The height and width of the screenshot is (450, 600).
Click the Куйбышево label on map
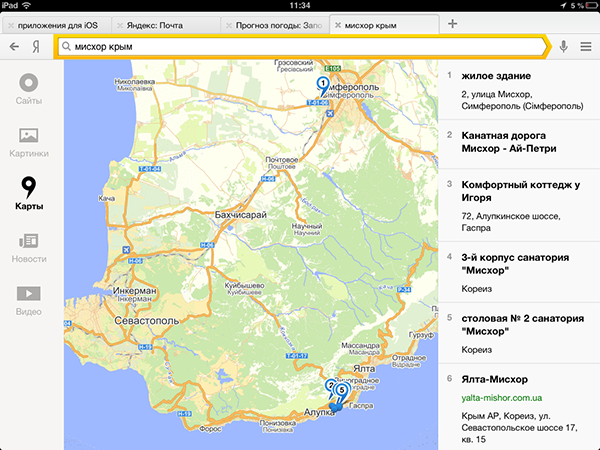[244, 286]
